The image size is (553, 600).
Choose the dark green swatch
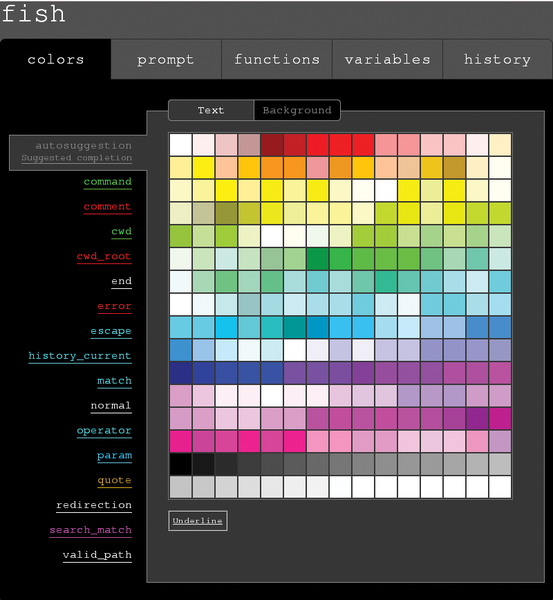[318, 259]
